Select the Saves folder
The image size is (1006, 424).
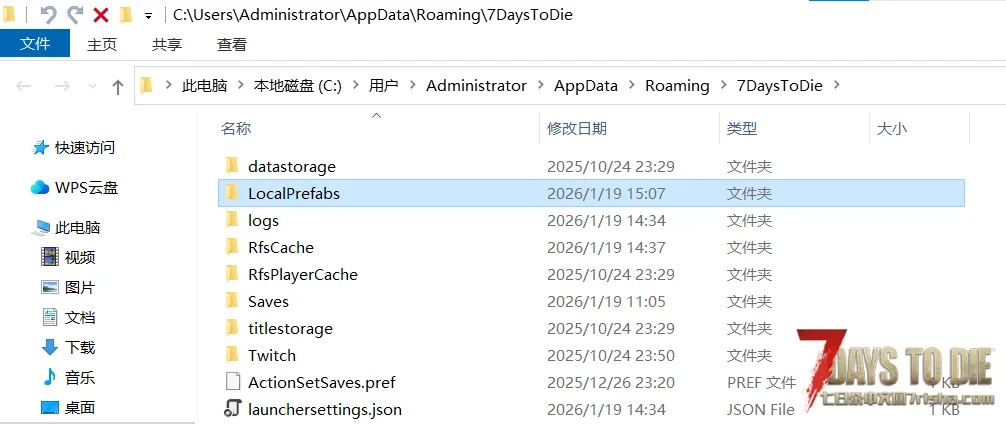pyautogui.click(x=268, y=301)
